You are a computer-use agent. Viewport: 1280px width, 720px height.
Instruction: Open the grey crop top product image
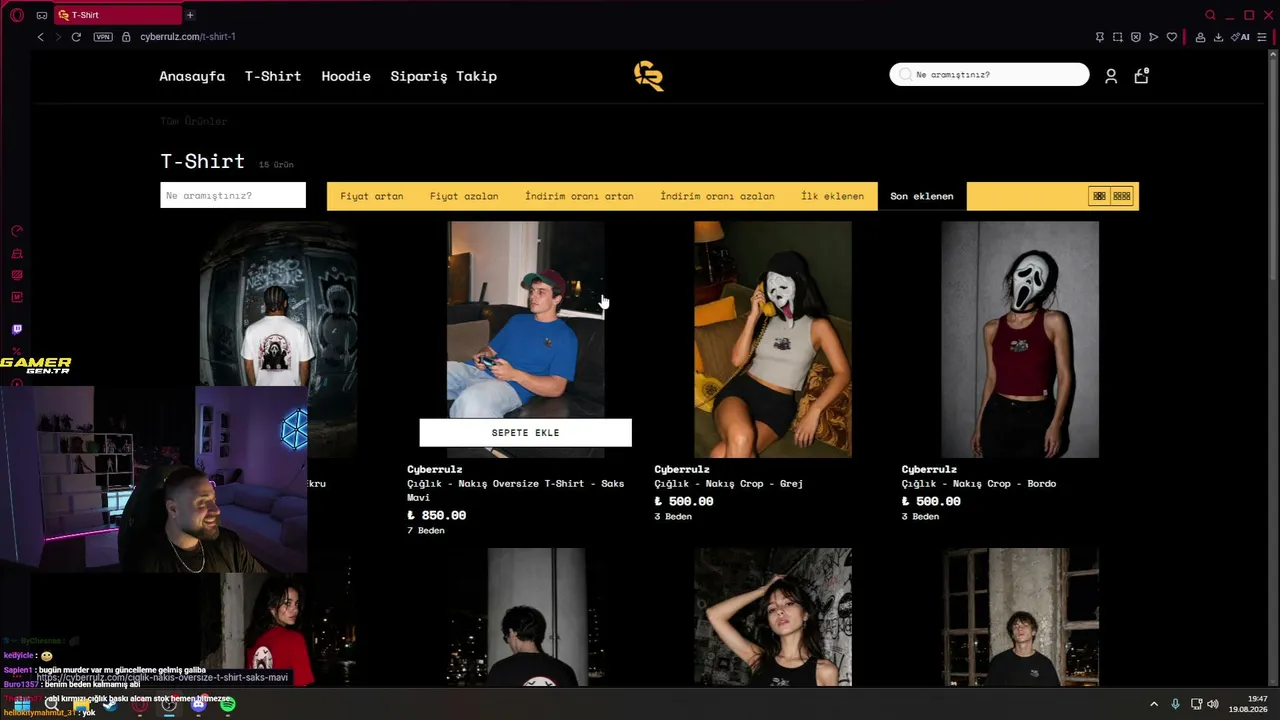[773, 339]
